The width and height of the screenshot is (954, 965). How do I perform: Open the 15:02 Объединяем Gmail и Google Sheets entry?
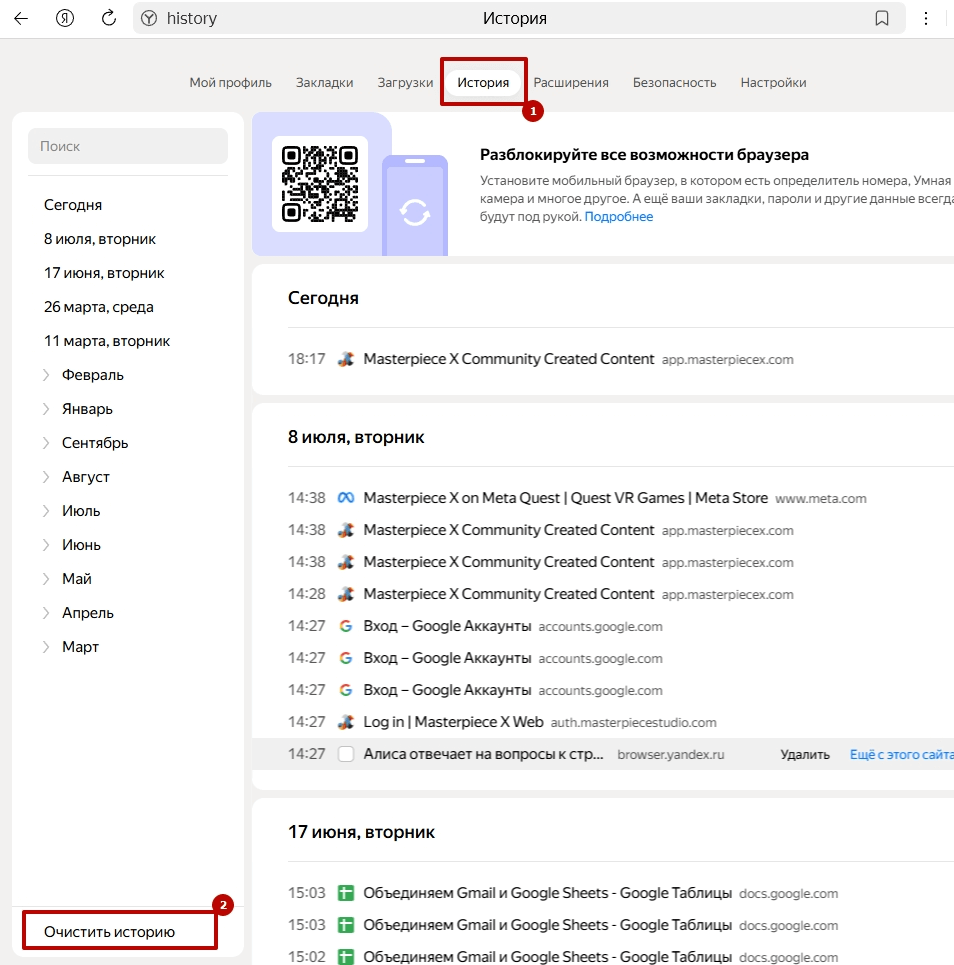pos(547,957)
